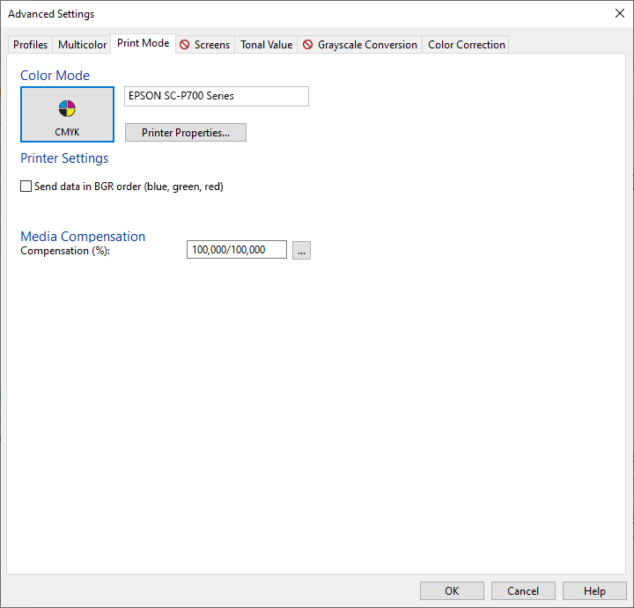Image resolution: width=634 pixels, height=608 pixels.
Task: Click the disabled icon beside Grayscale Conversion
Action: tap(308, 45)
